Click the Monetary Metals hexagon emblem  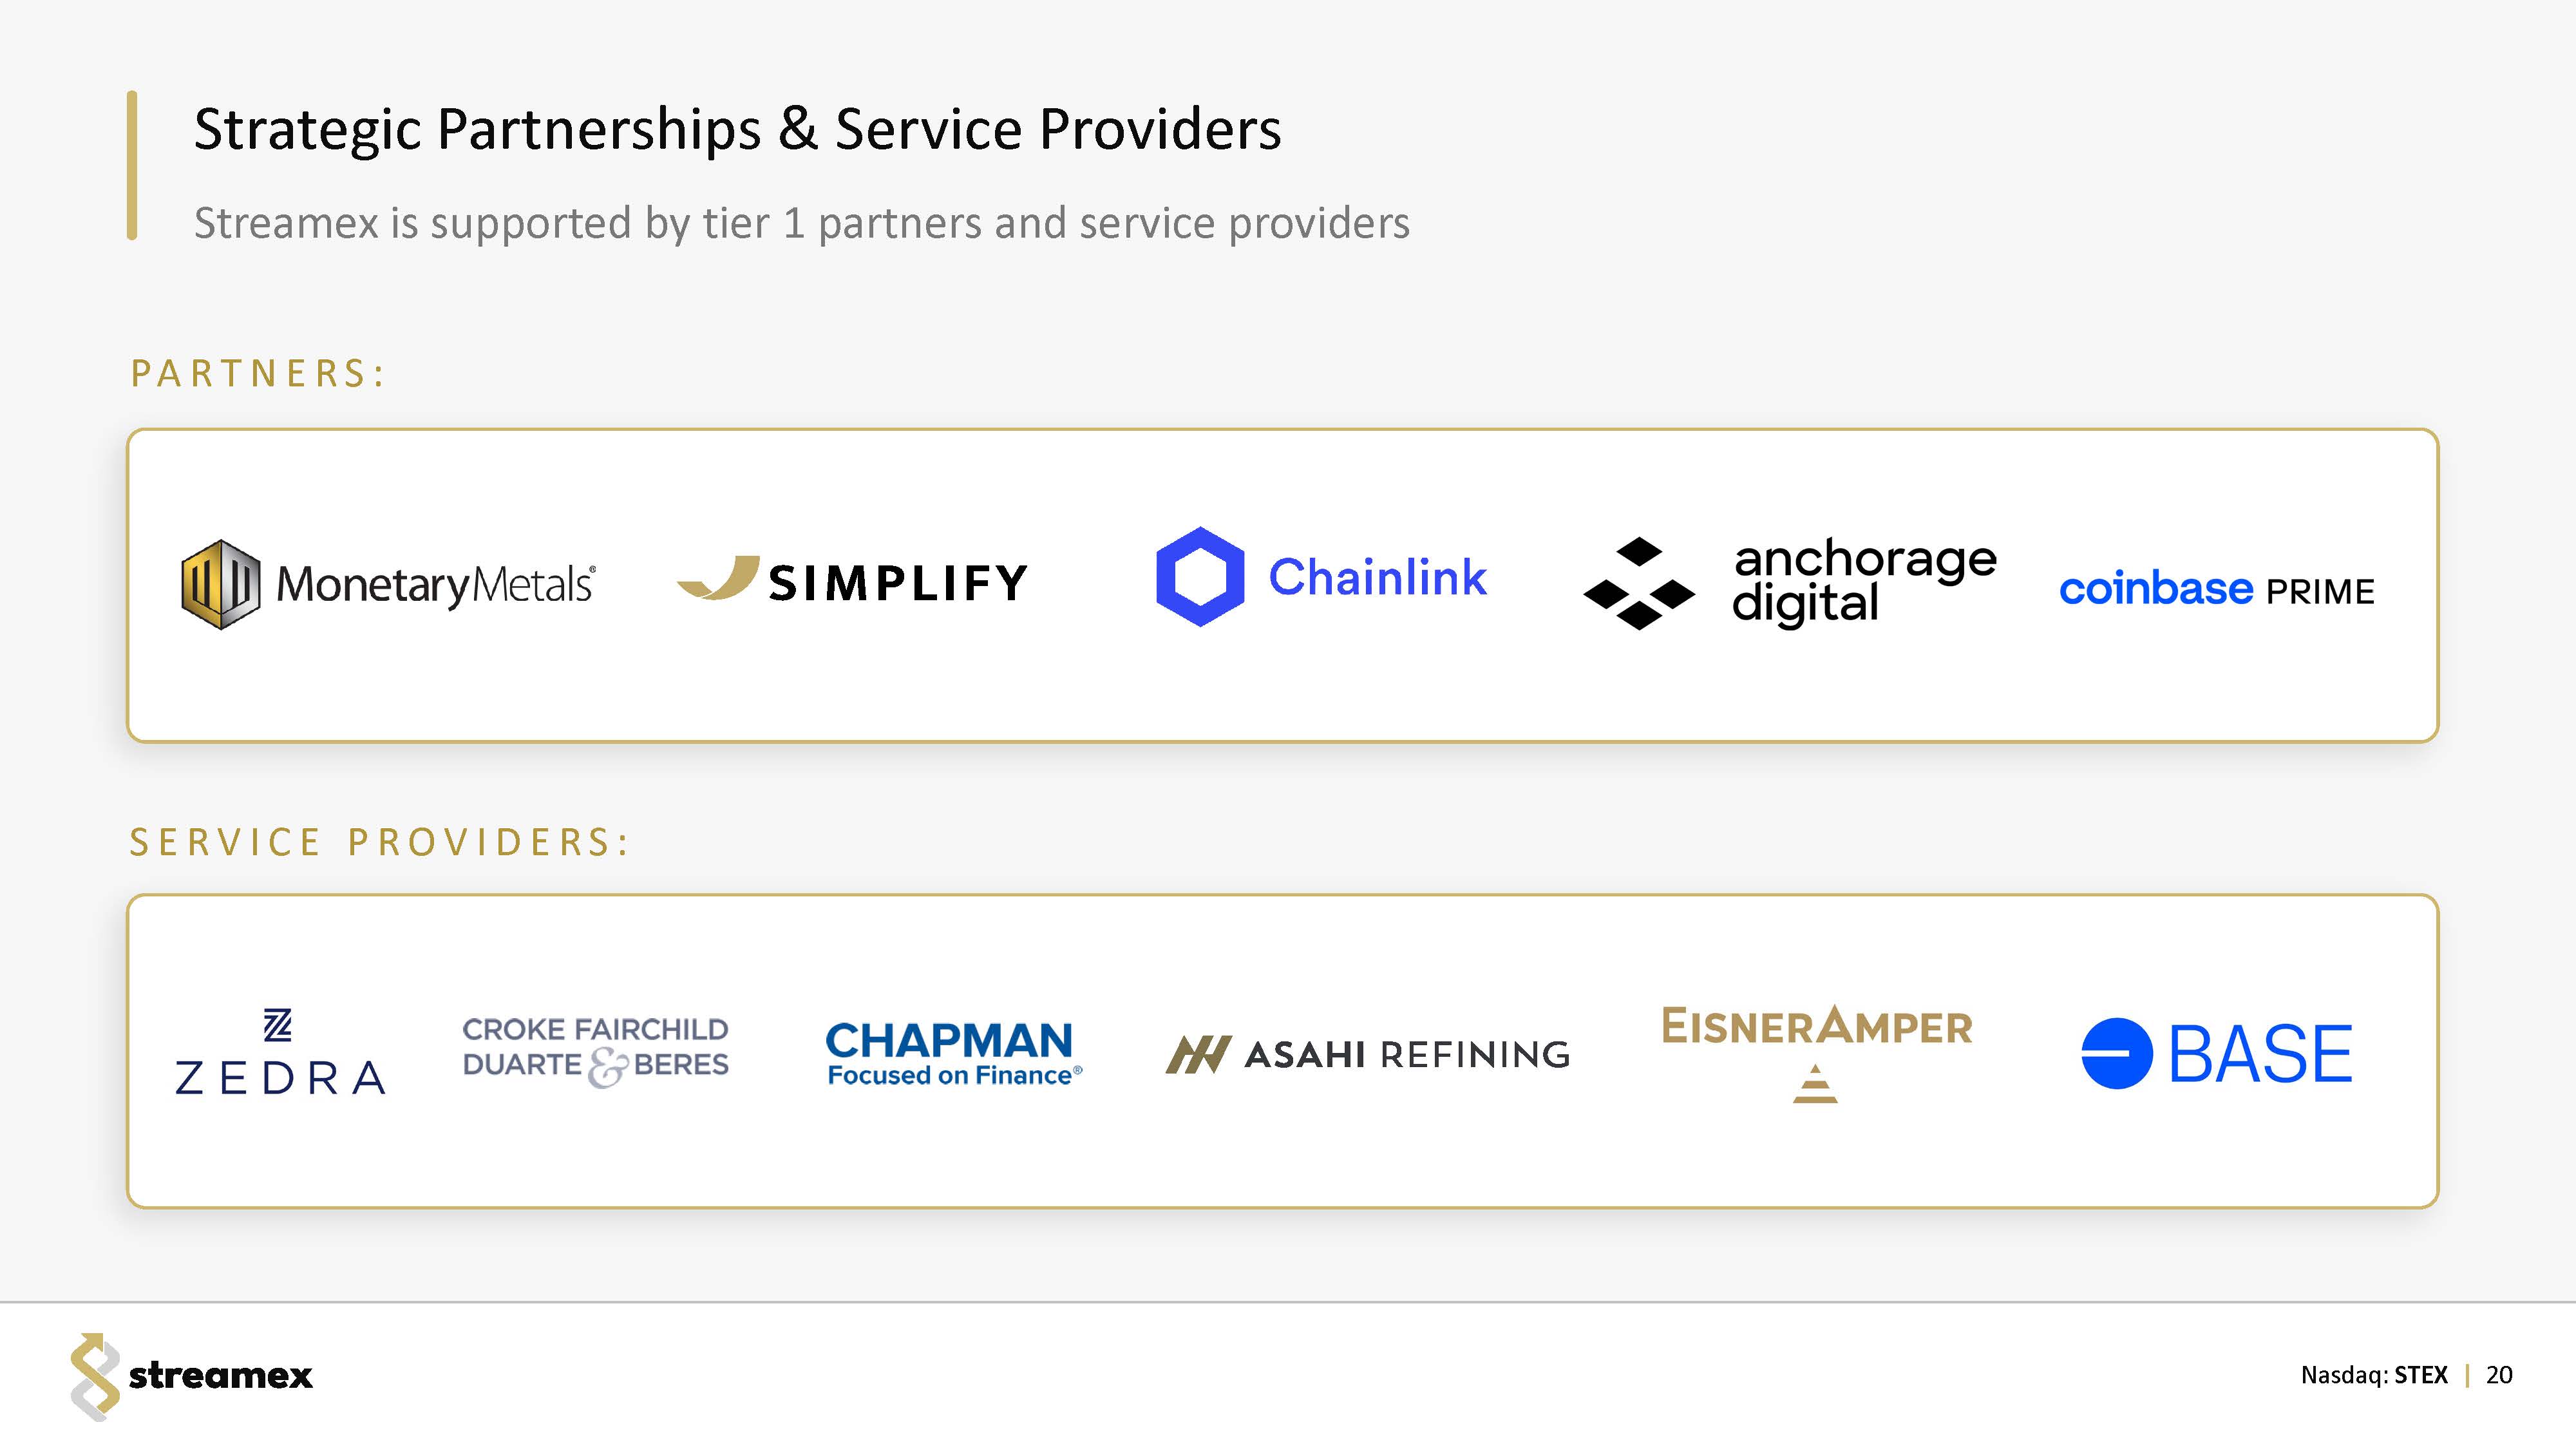220,584
